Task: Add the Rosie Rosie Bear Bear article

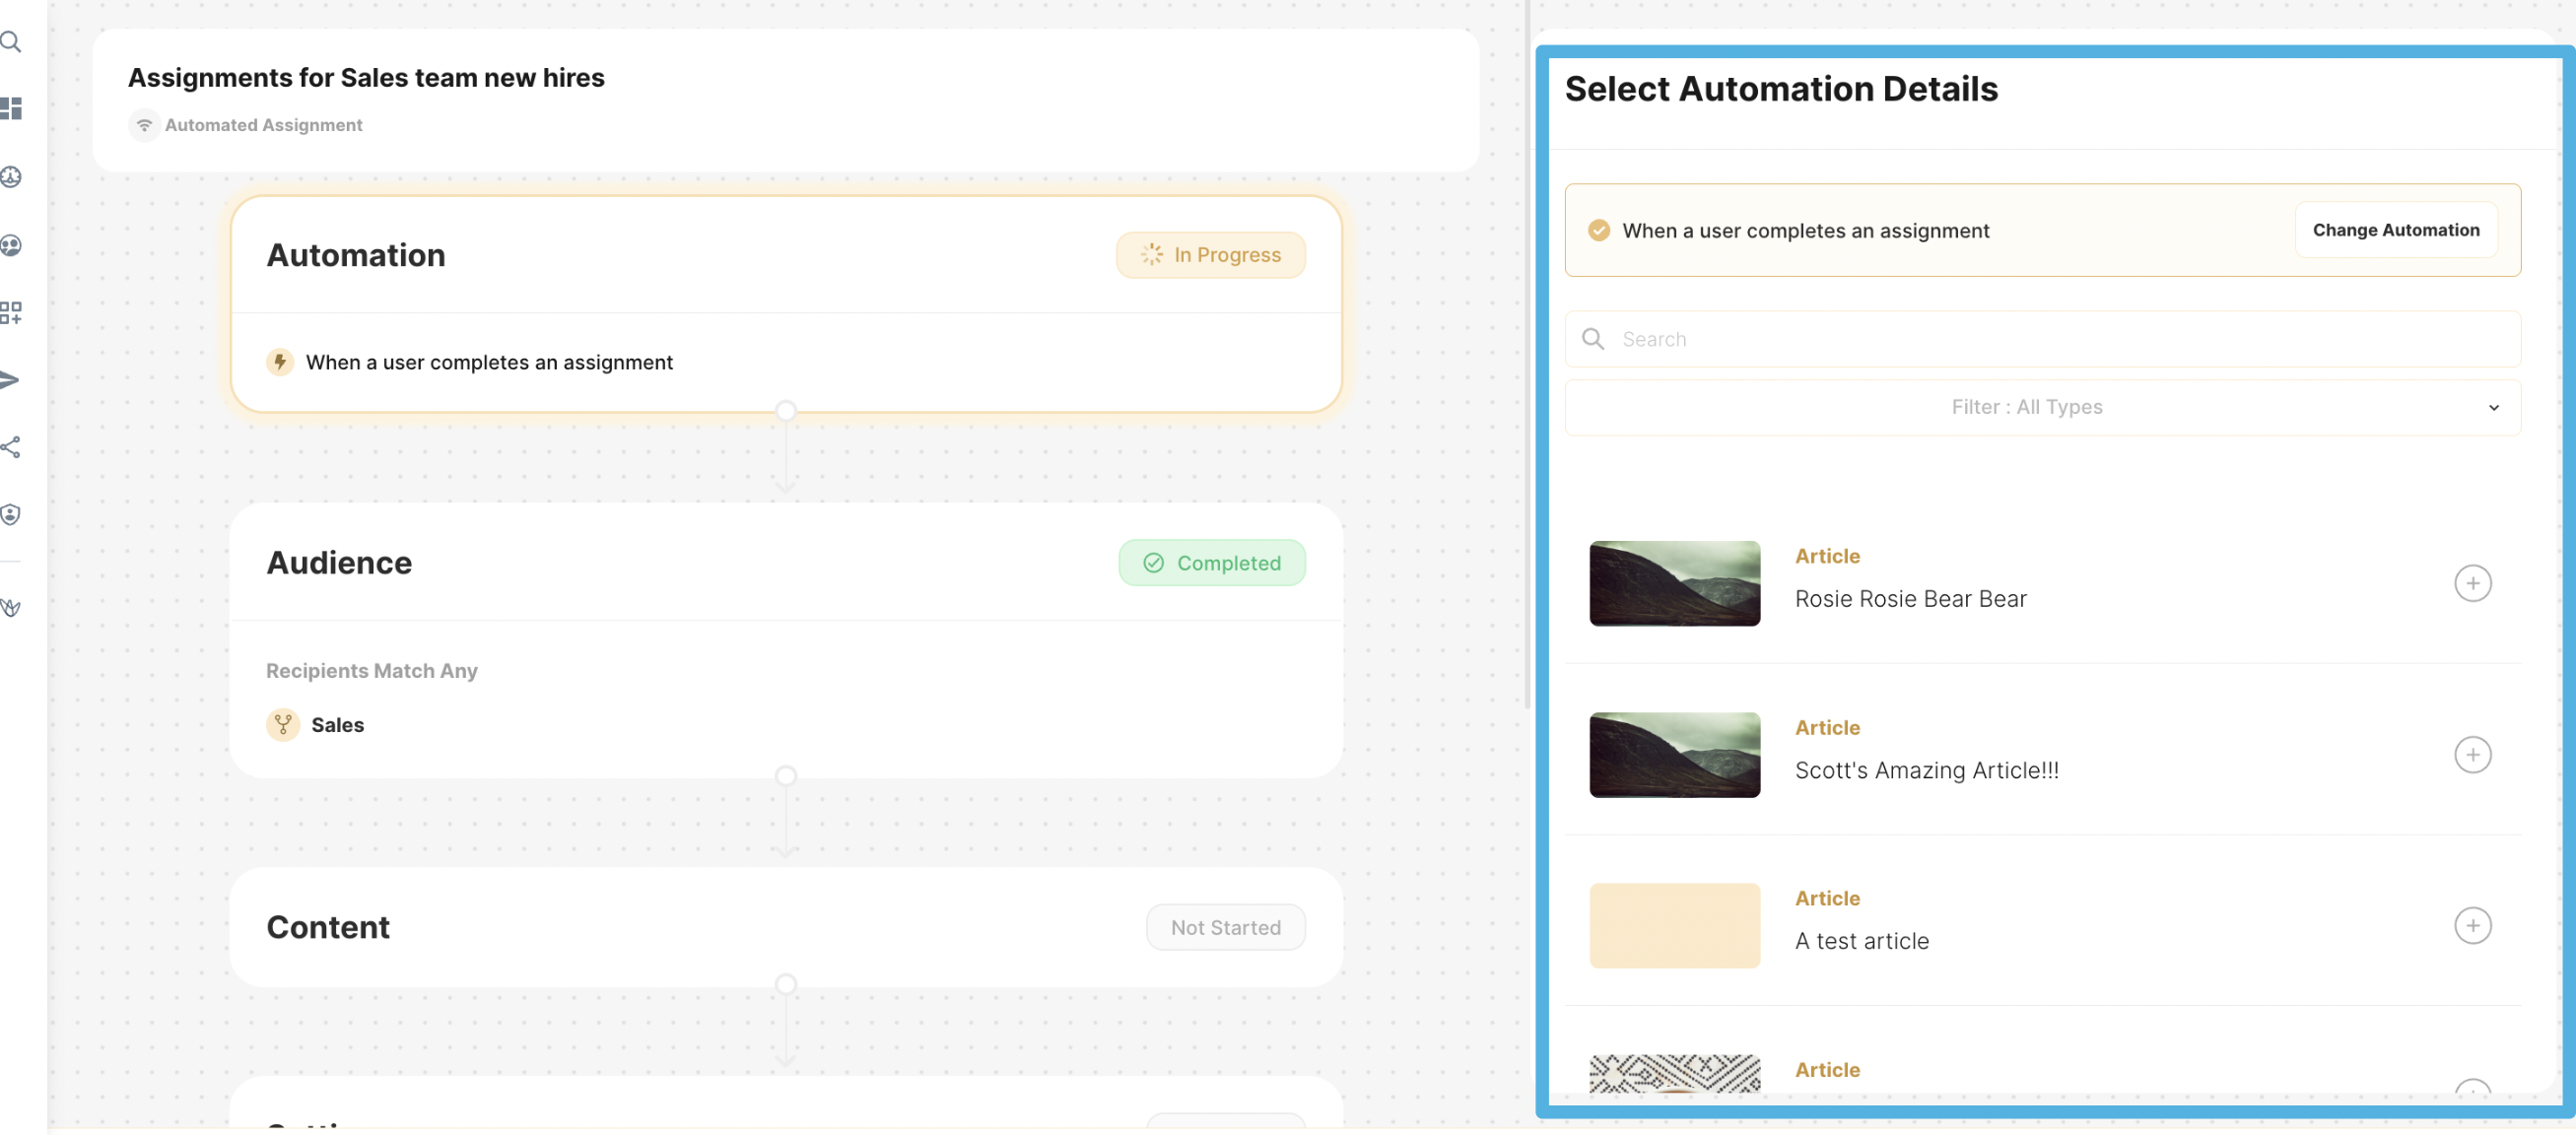Action: pyautogui.click(x=2472, y=583)
